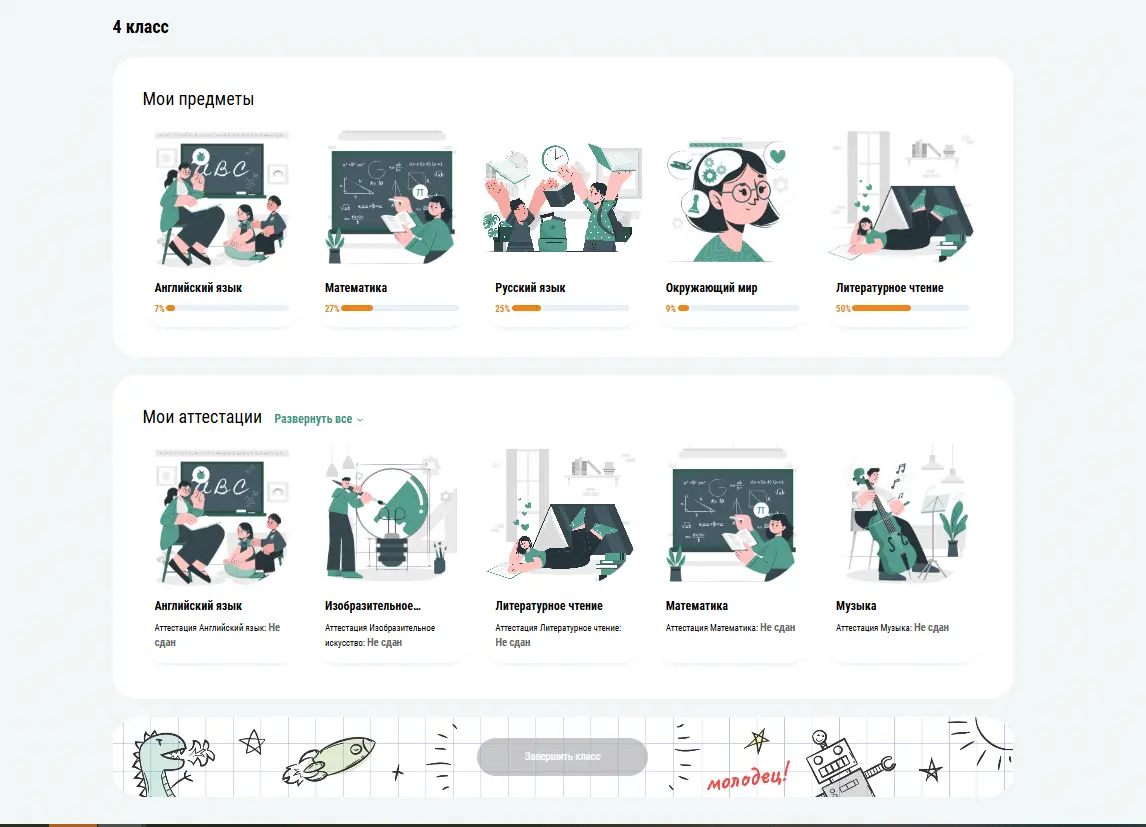
Task: Open the Английский язык attestation card title
Action: [x=198, y=606]
